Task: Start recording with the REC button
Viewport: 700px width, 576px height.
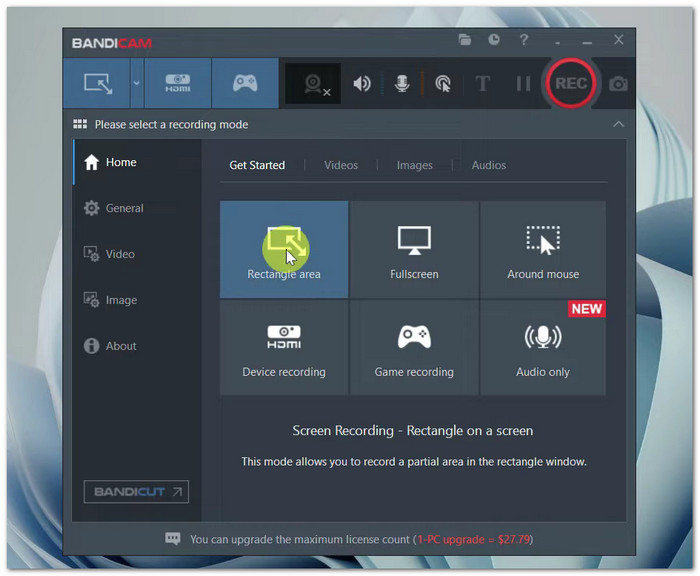Action: click(x=571, y=83)
